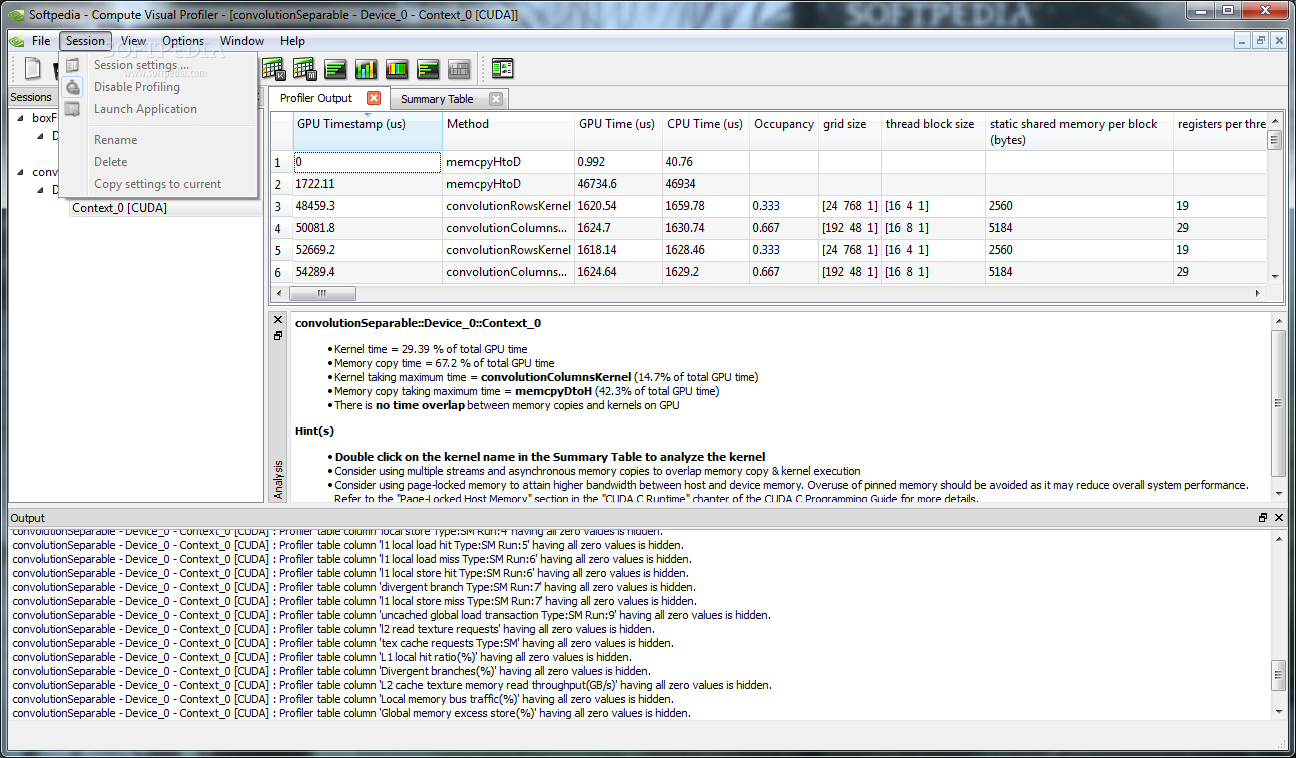Open the Window menu
The height and width of the screenshot is (758, 1296).
click(242, 41)
